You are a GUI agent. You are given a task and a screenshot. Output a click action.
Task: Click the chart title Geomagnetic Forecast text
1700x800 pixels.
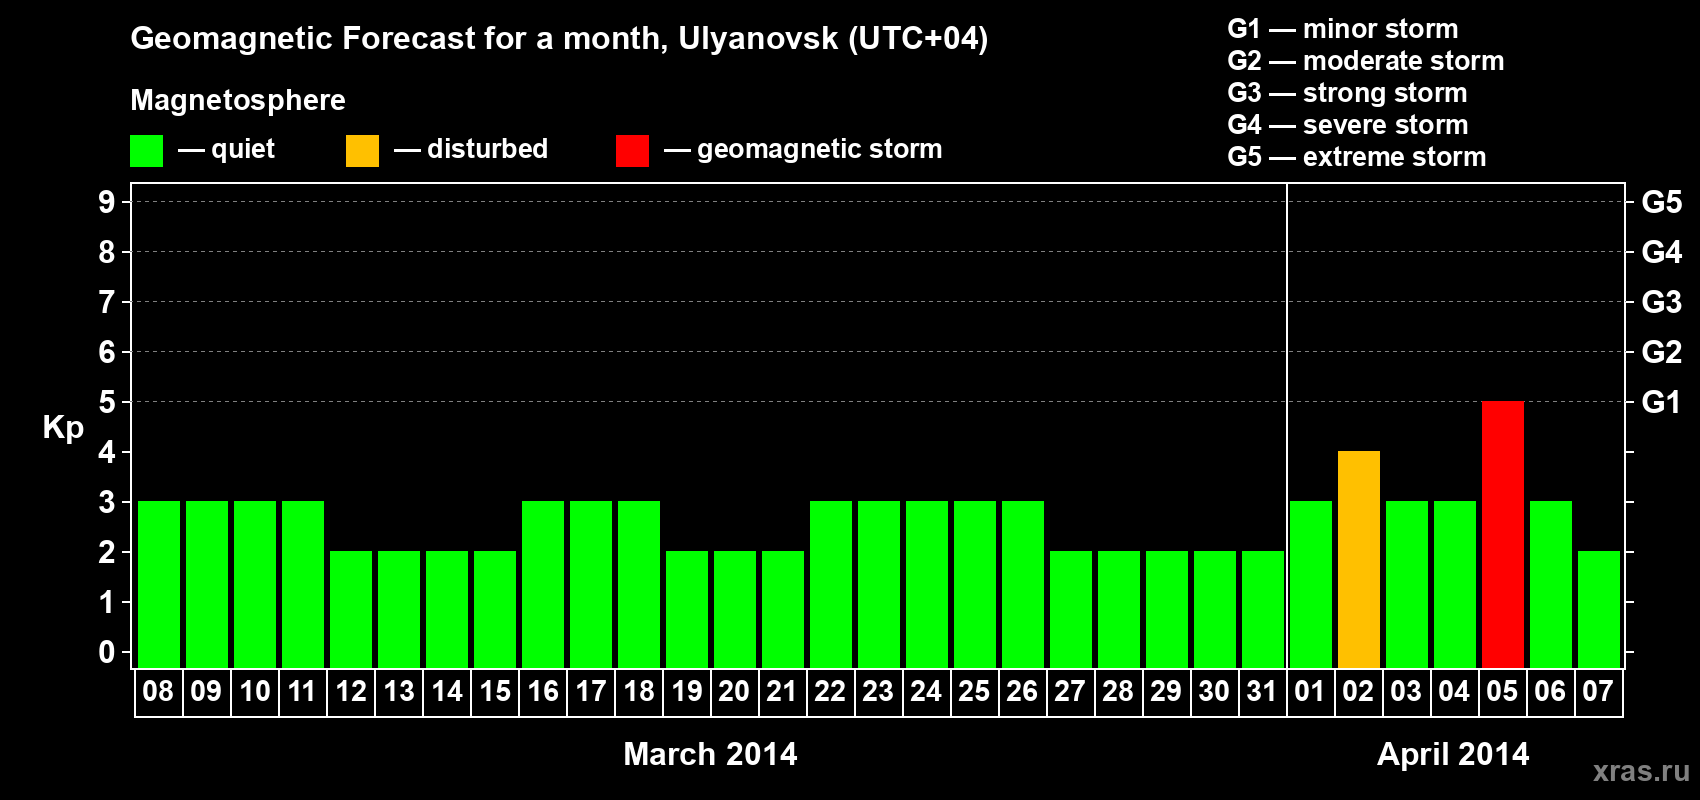coord(559,38)
